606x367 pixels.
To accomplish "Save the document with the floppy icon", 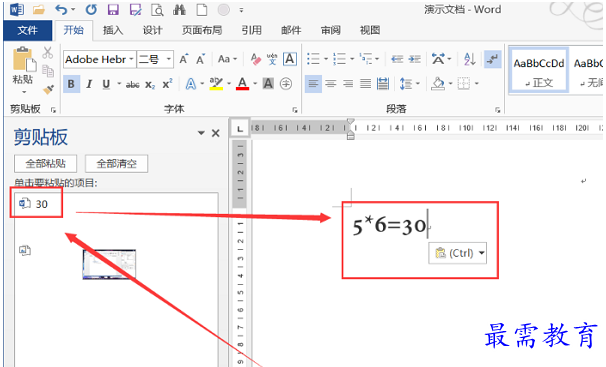I will click(x=113, y=9).
